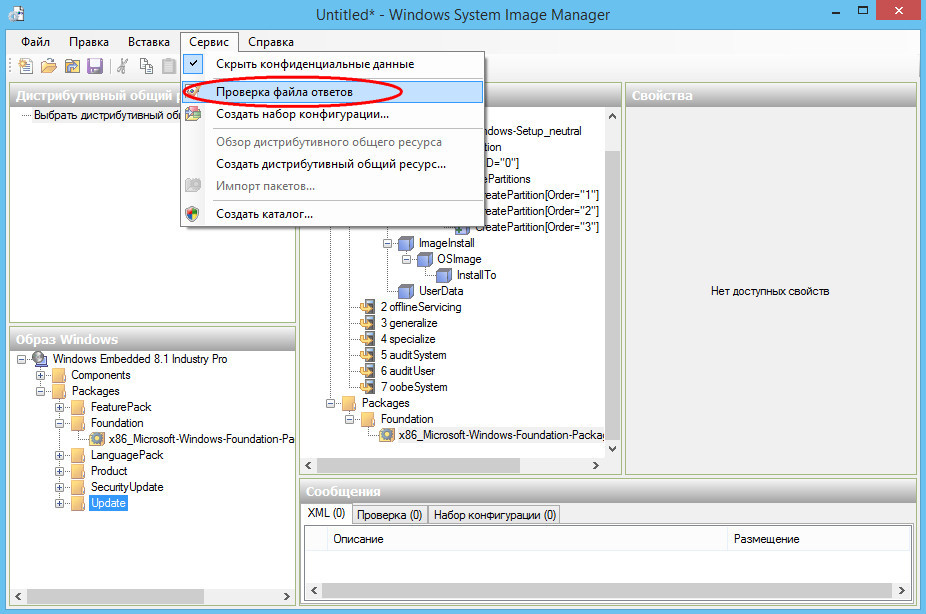The image size is (926, 614).
Task: Click the cube icon next to ImageInstall
Action: click(x=406, y=243)
